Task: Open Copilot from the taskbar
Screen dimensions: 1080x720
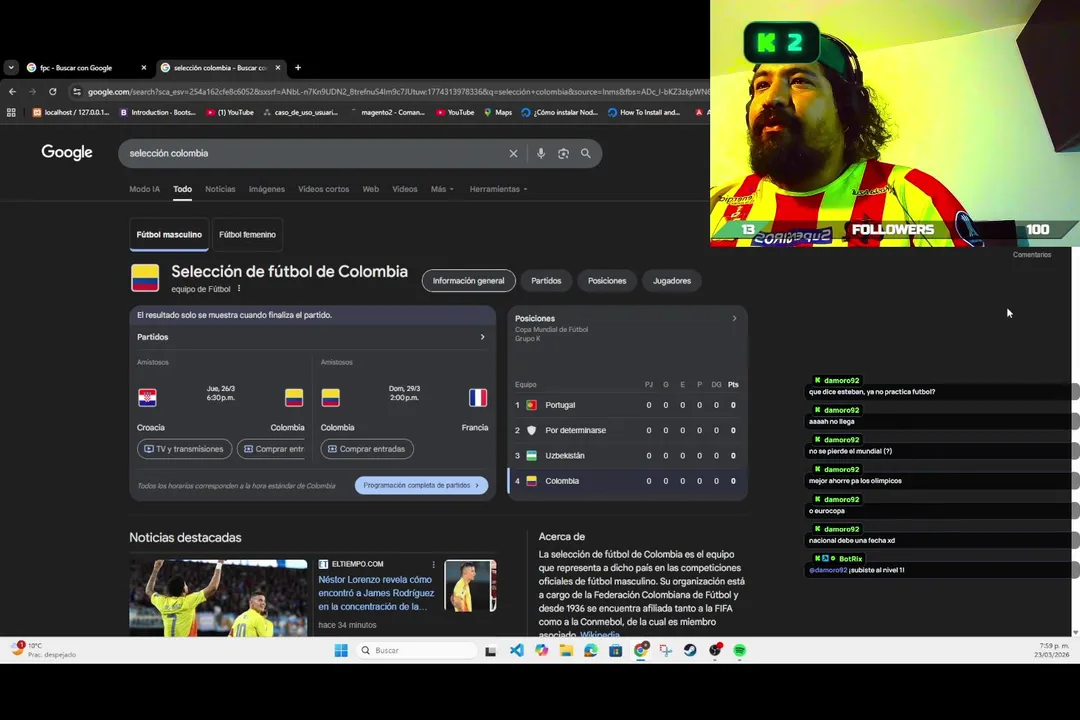Action: click(541, 650)
